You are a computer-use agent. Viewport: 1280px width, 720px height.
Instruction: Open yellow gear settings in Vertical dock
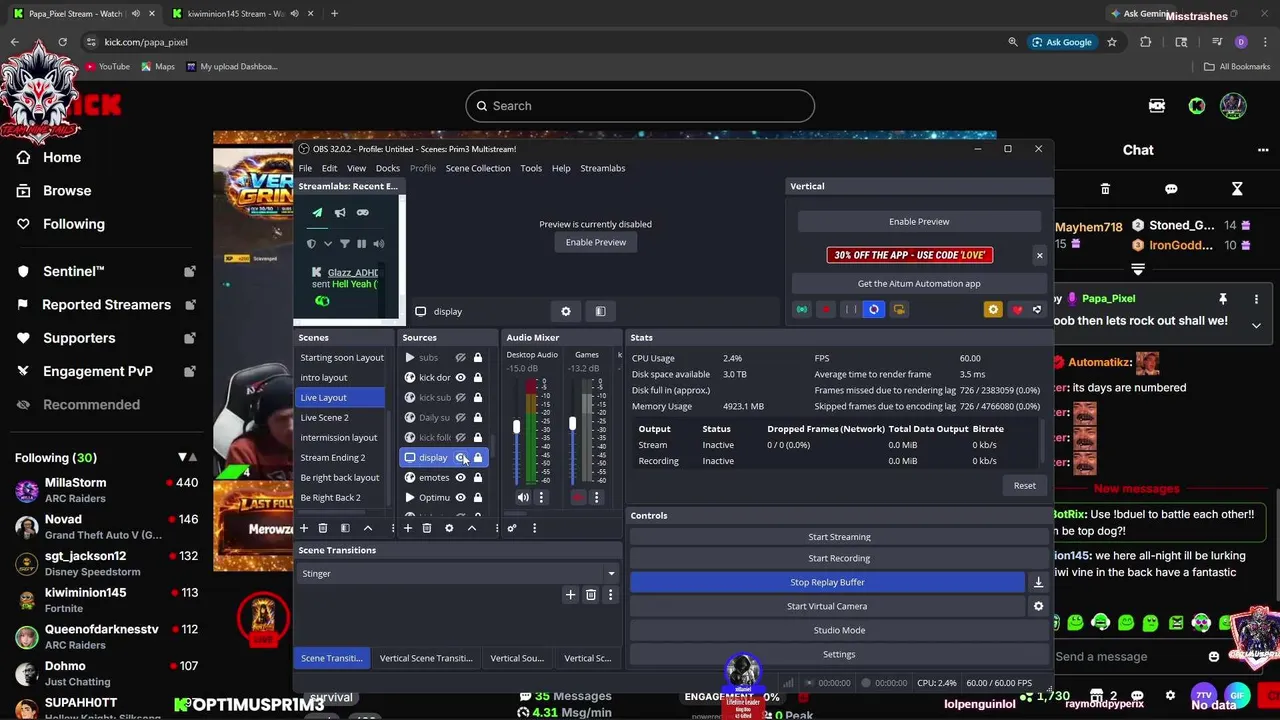993,310
